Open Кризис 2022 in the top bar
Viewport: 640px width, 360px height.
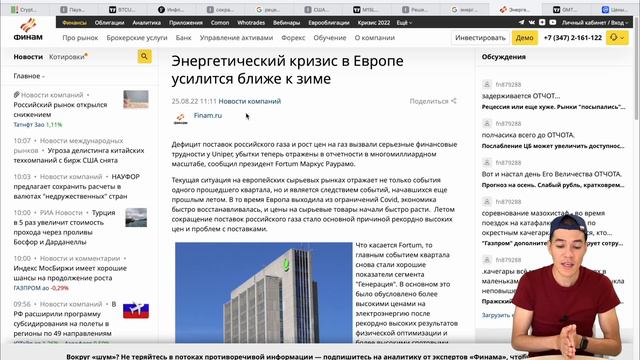tap(373, 22)
